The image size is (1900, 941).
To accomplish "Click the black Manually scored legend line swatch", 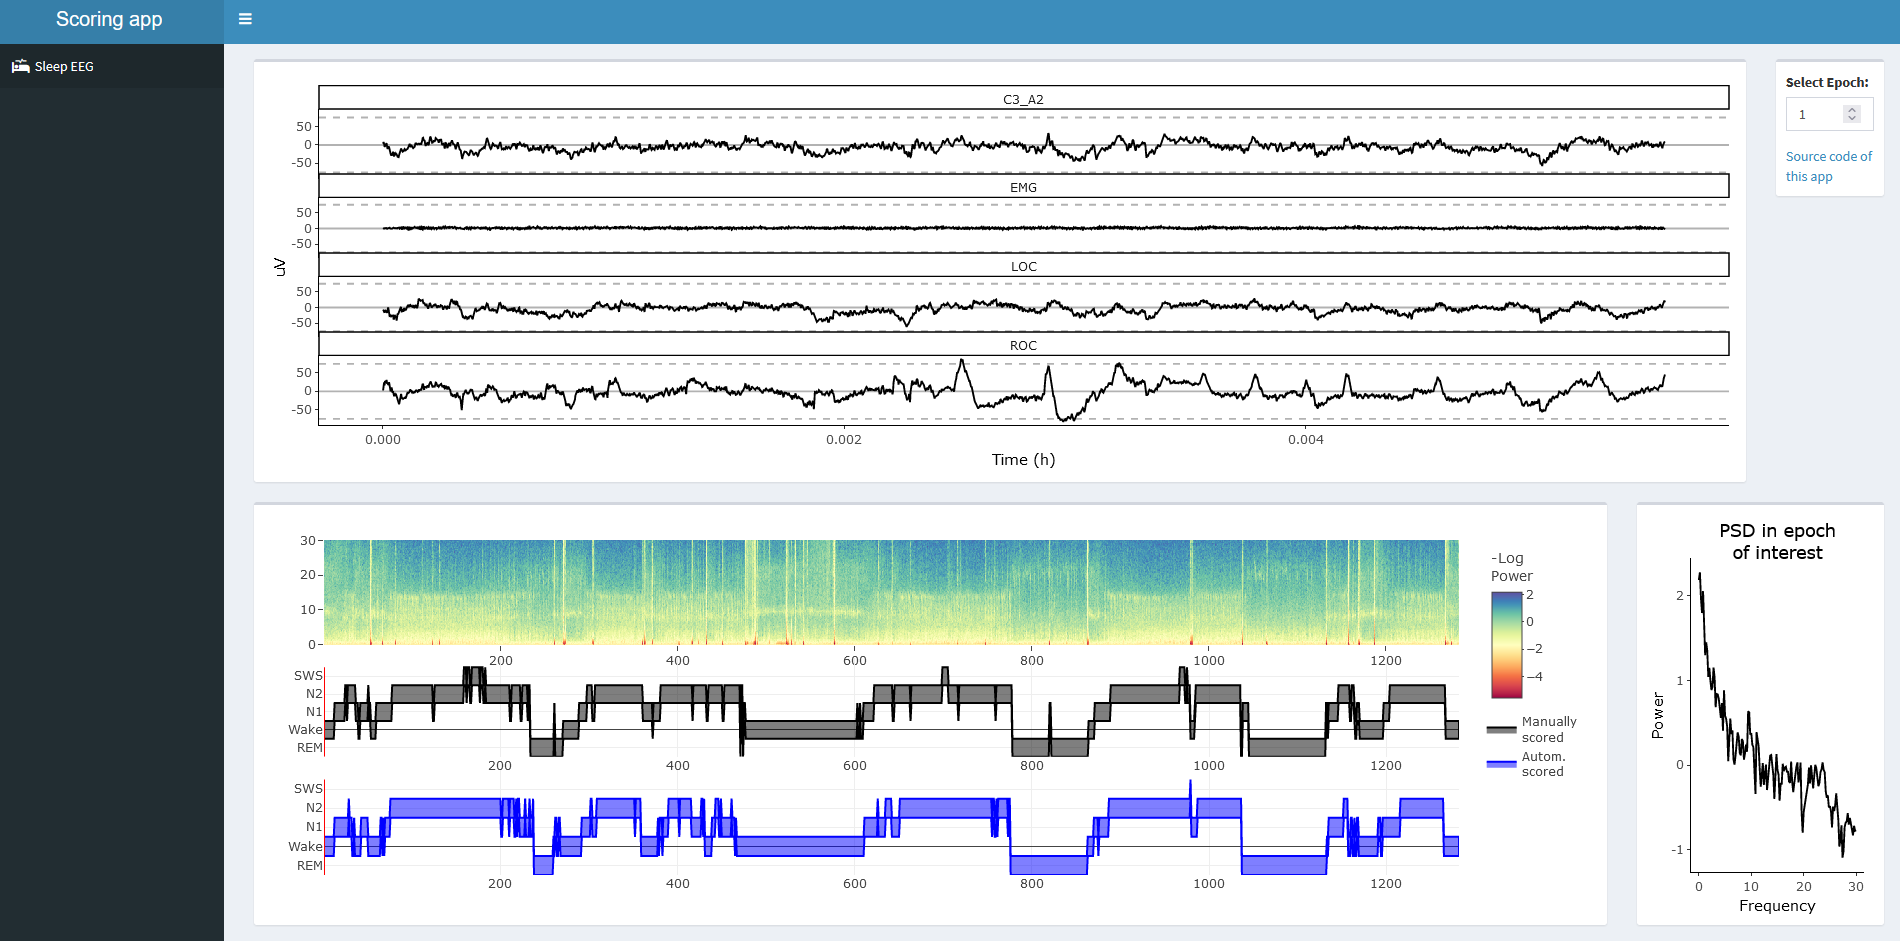I will (x=1501, y=730).
